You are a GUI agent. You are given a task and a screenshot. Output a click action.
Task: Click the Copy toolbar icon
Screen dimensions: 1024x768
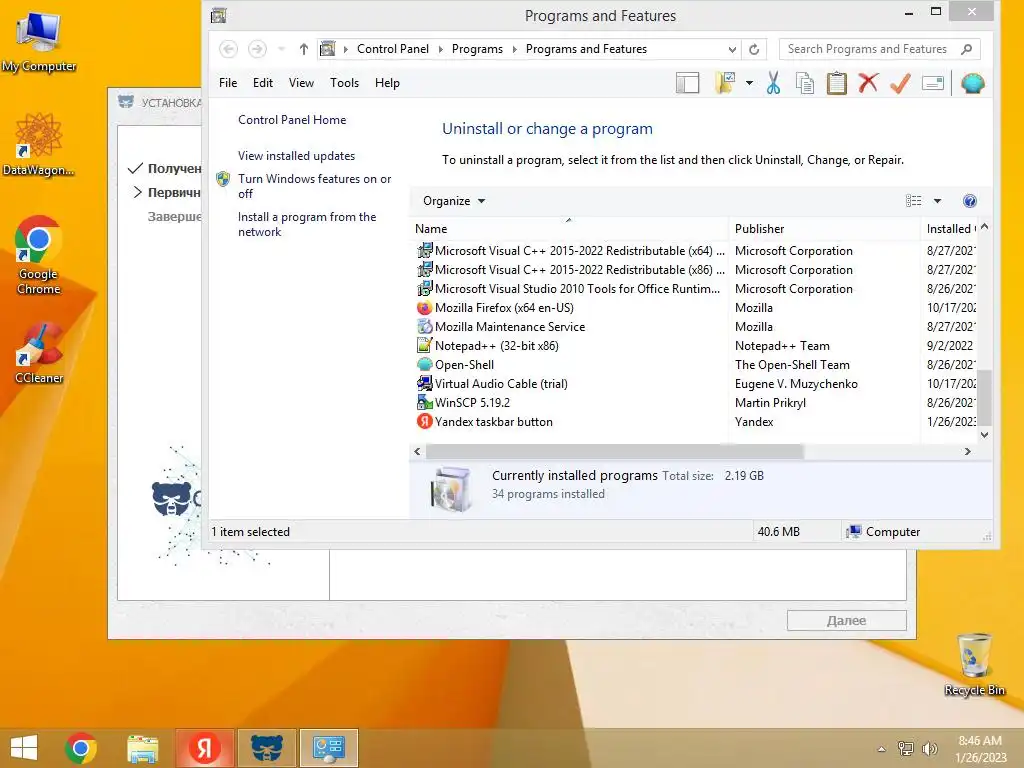coord(805,83)
